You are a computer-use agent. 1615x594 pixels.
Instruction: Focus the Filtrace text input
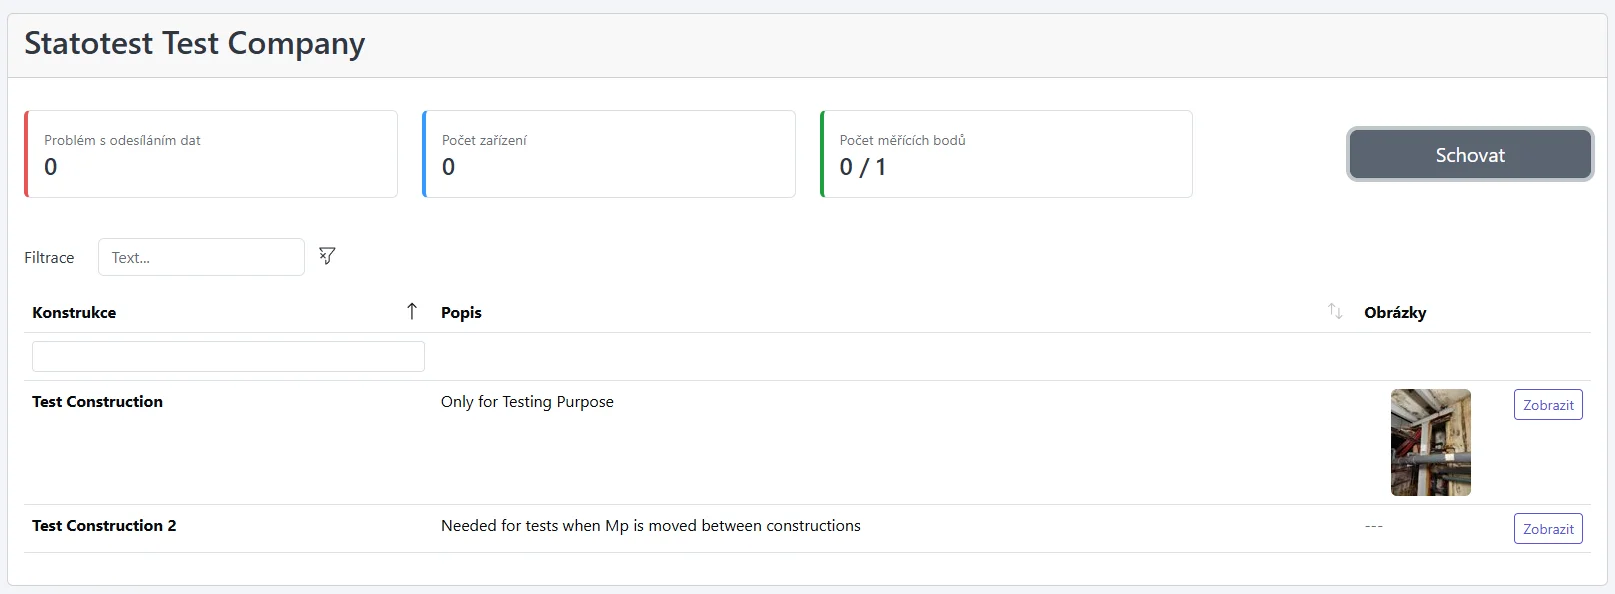(201, 257)
